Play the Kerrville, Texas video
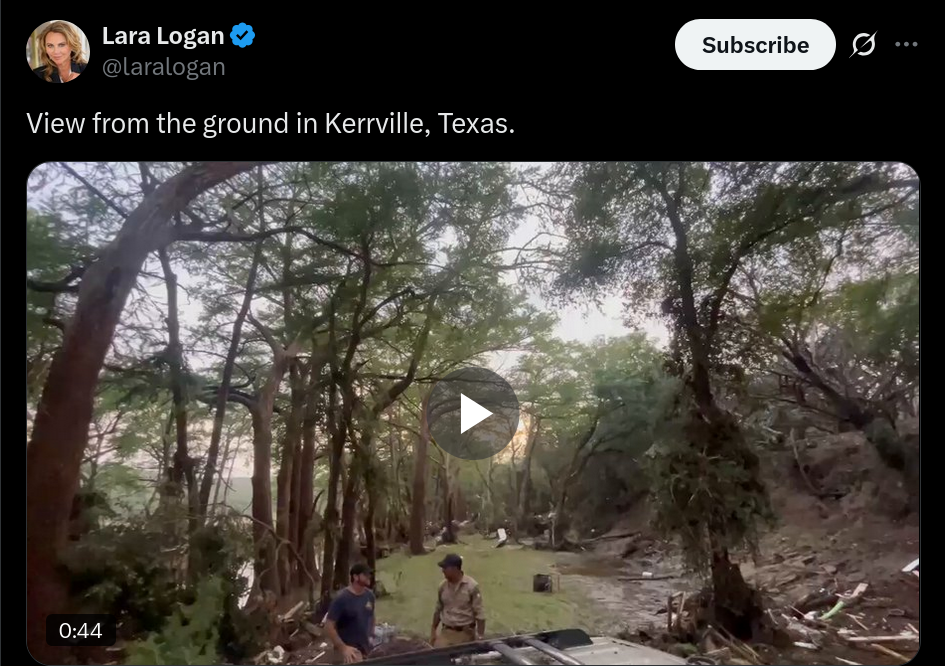The width and height of the screenshot is (945, 666). click(473, 413)
